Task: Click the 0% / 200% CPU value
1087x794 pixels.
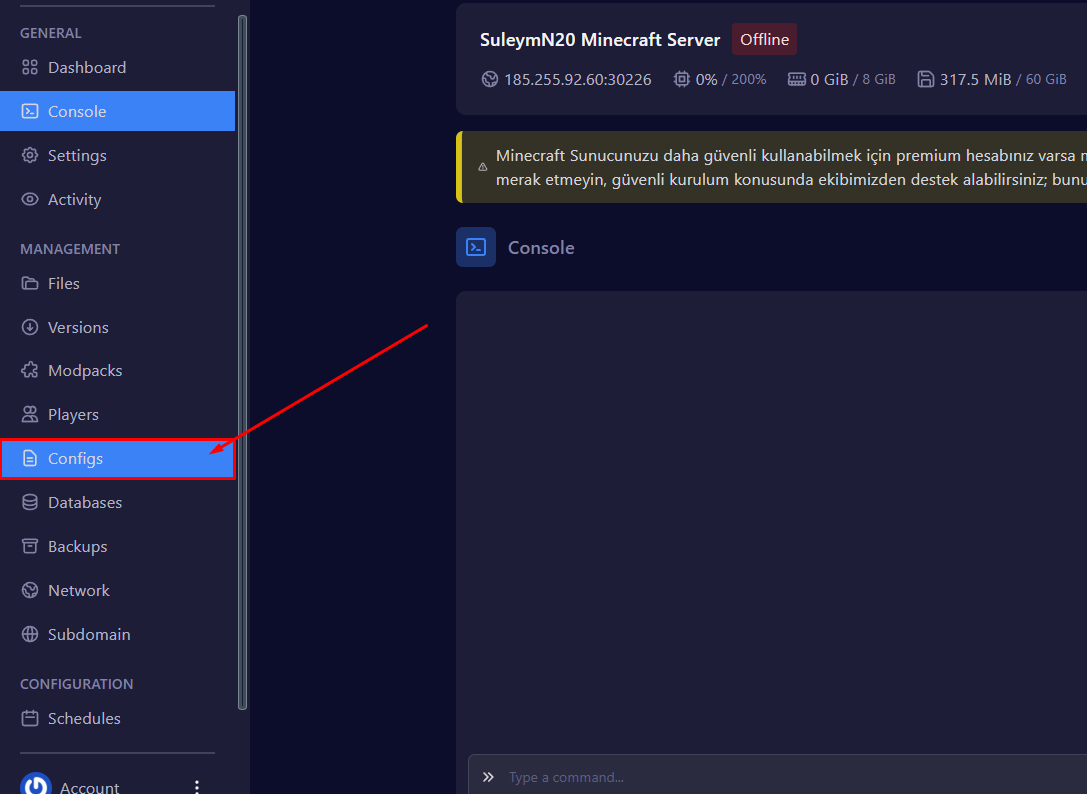Action: 731,80
